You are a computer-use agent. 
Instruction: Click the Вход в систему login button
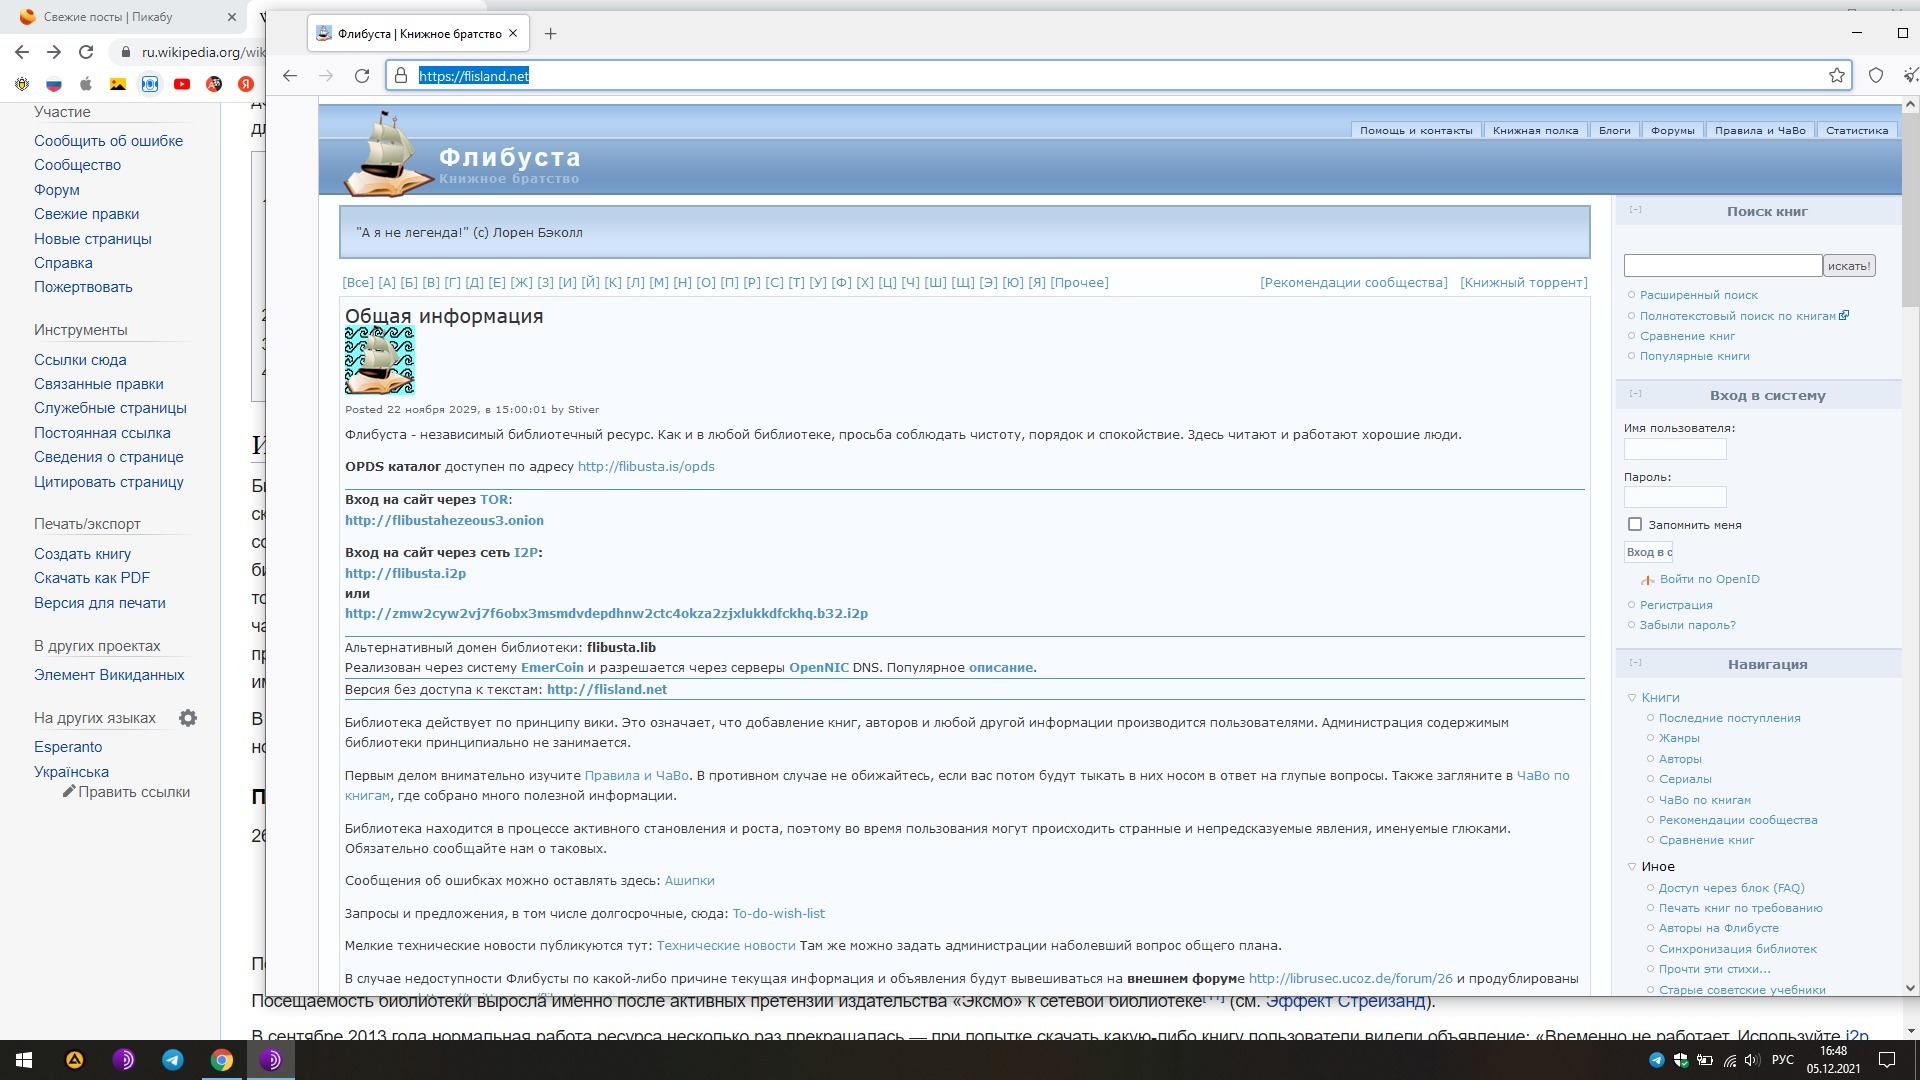pos(1648,552)
